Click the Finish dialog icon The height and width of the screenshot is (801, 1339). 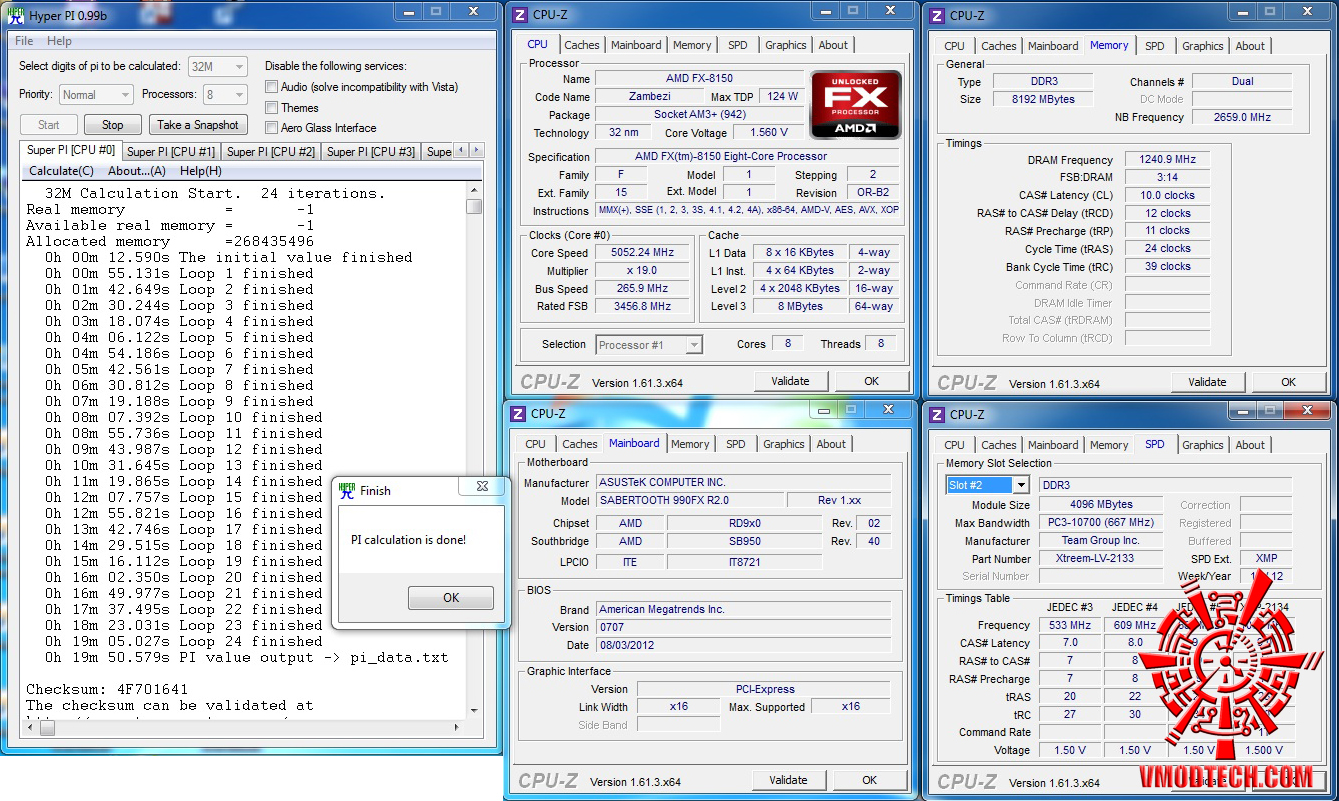(x=347, y=490)
